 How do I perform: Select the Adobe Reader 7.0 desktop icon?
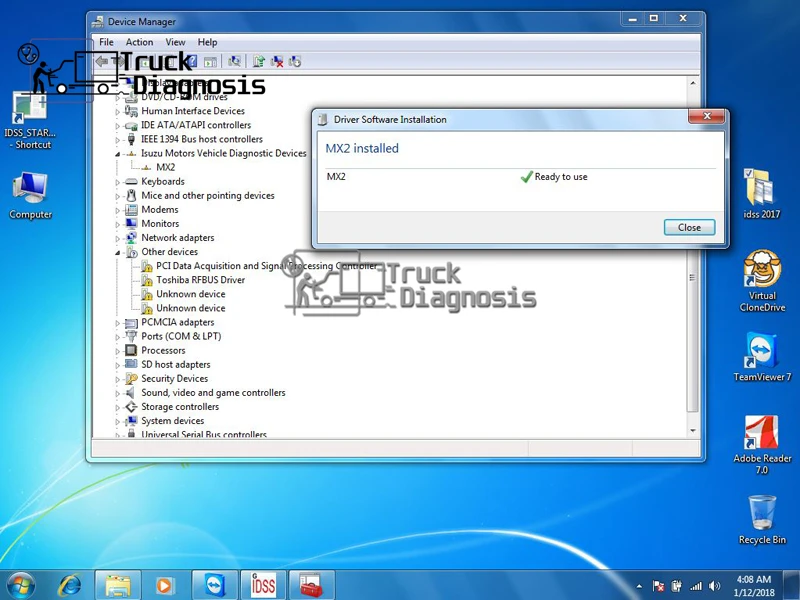pos(762,444)
